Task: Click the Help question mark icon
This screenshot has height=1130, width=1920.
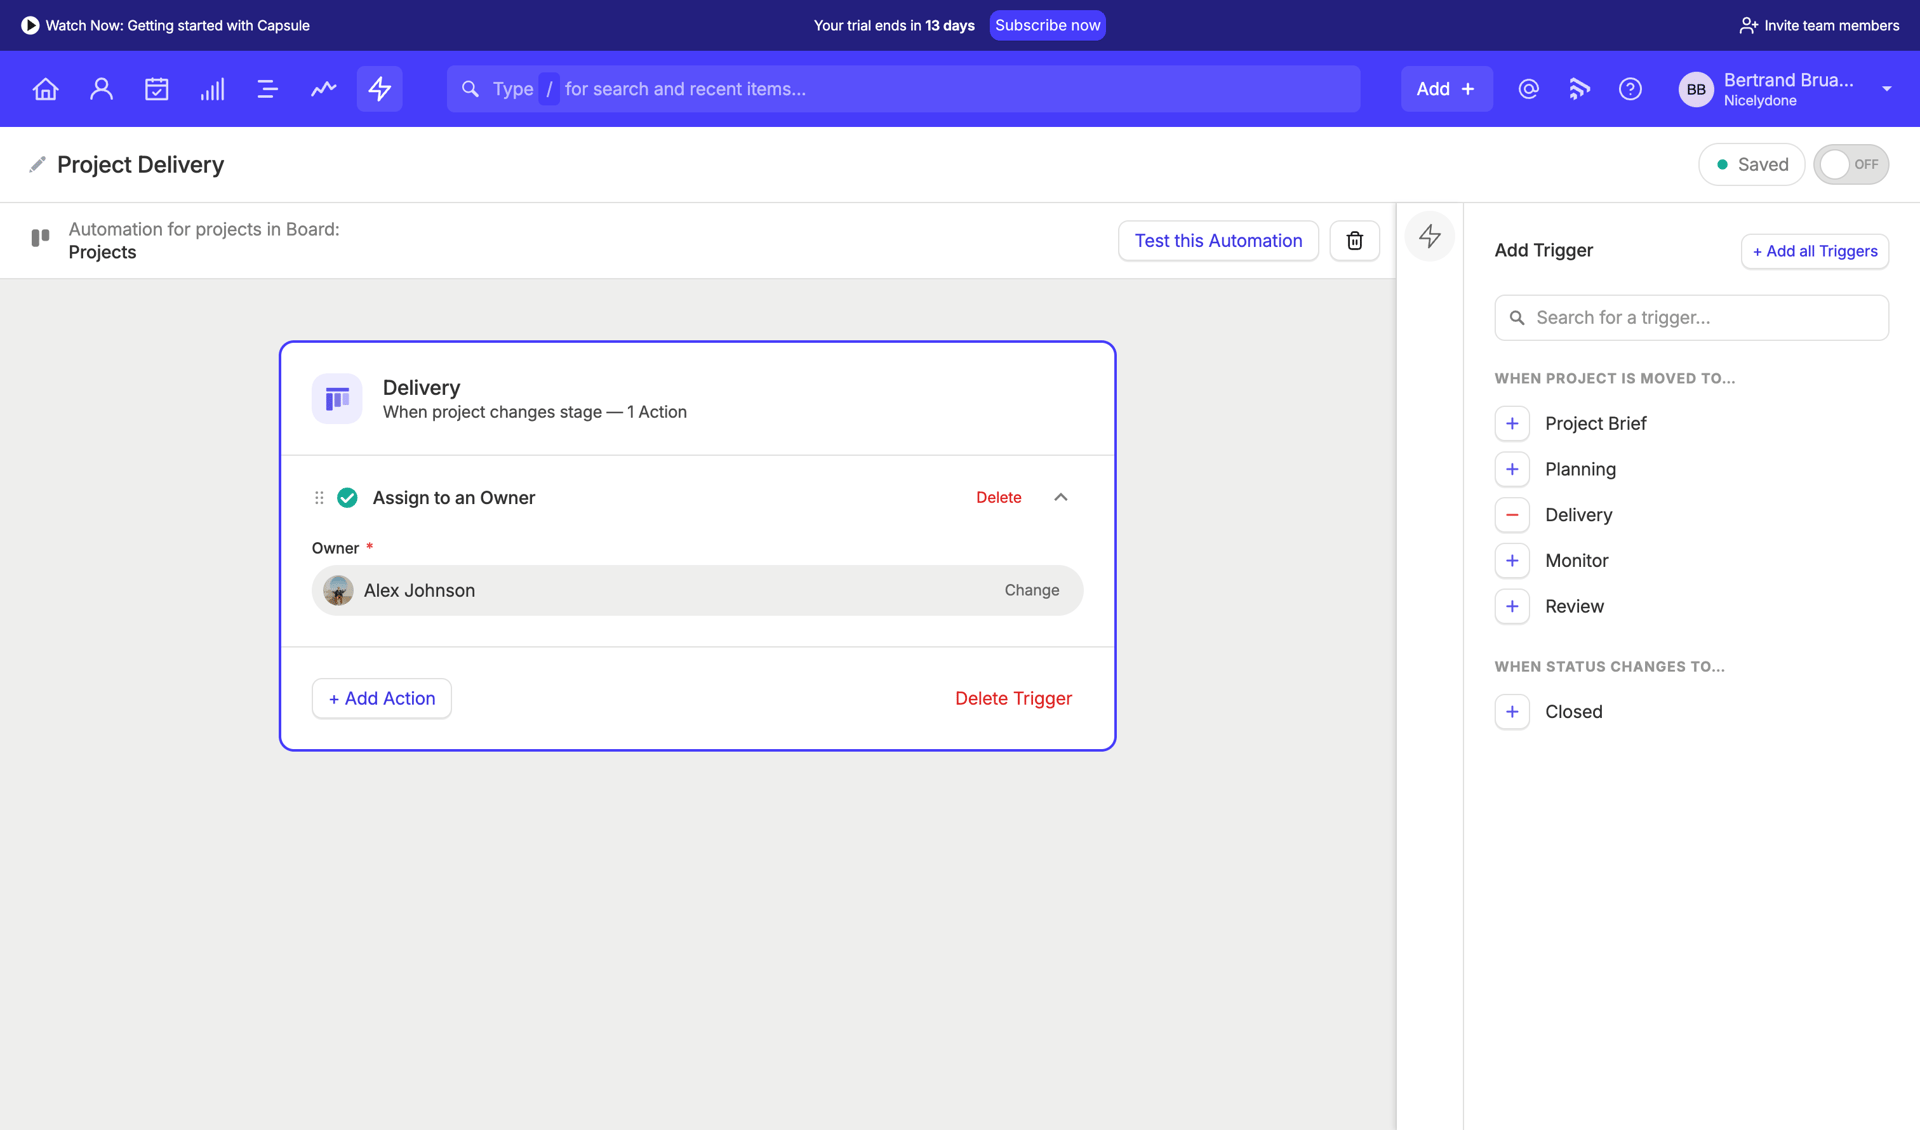Action: tap(1630, 89)
